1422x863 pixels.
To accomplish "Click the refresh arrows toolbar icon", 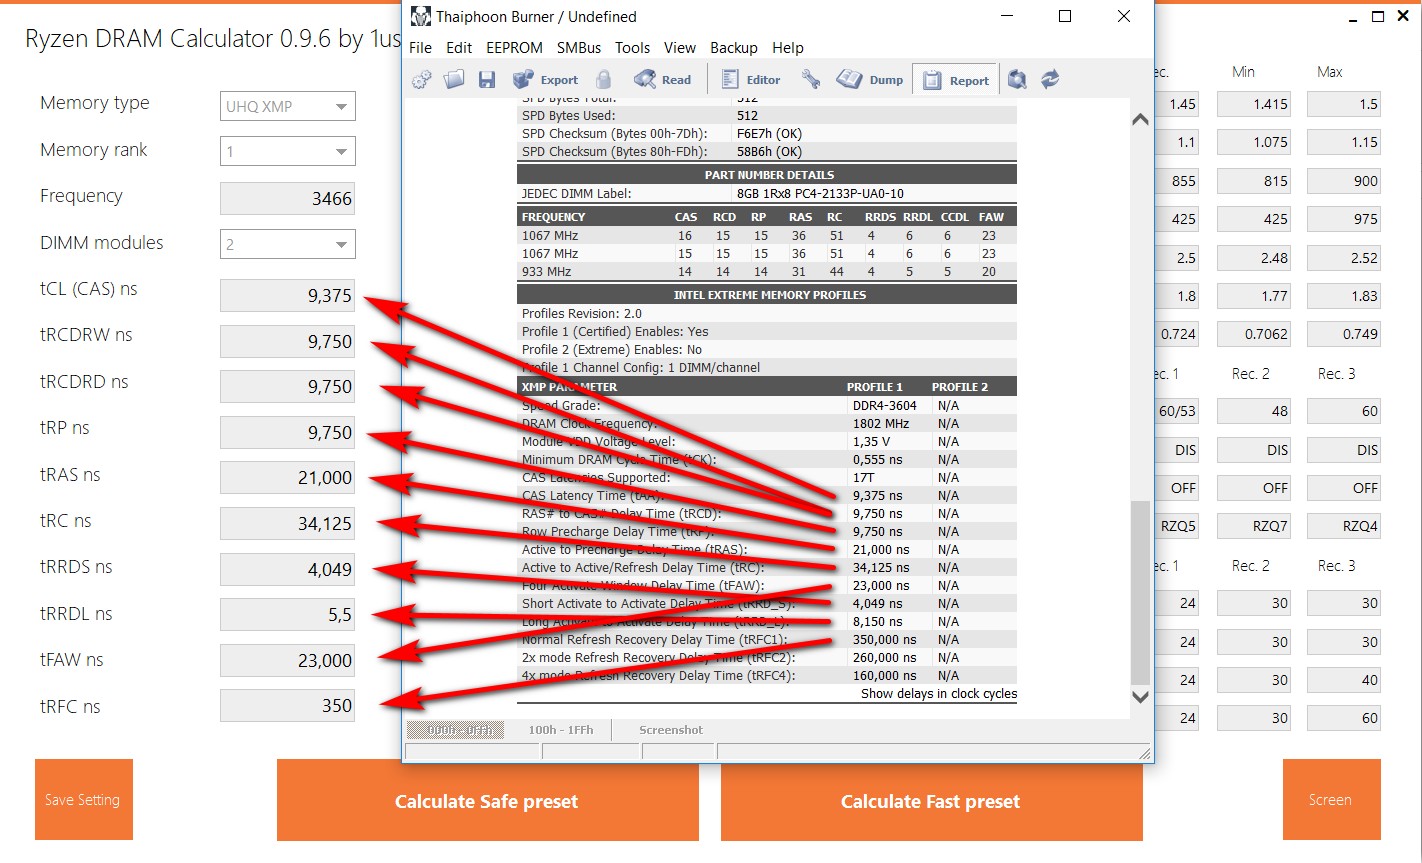I will coord(1050,80).
